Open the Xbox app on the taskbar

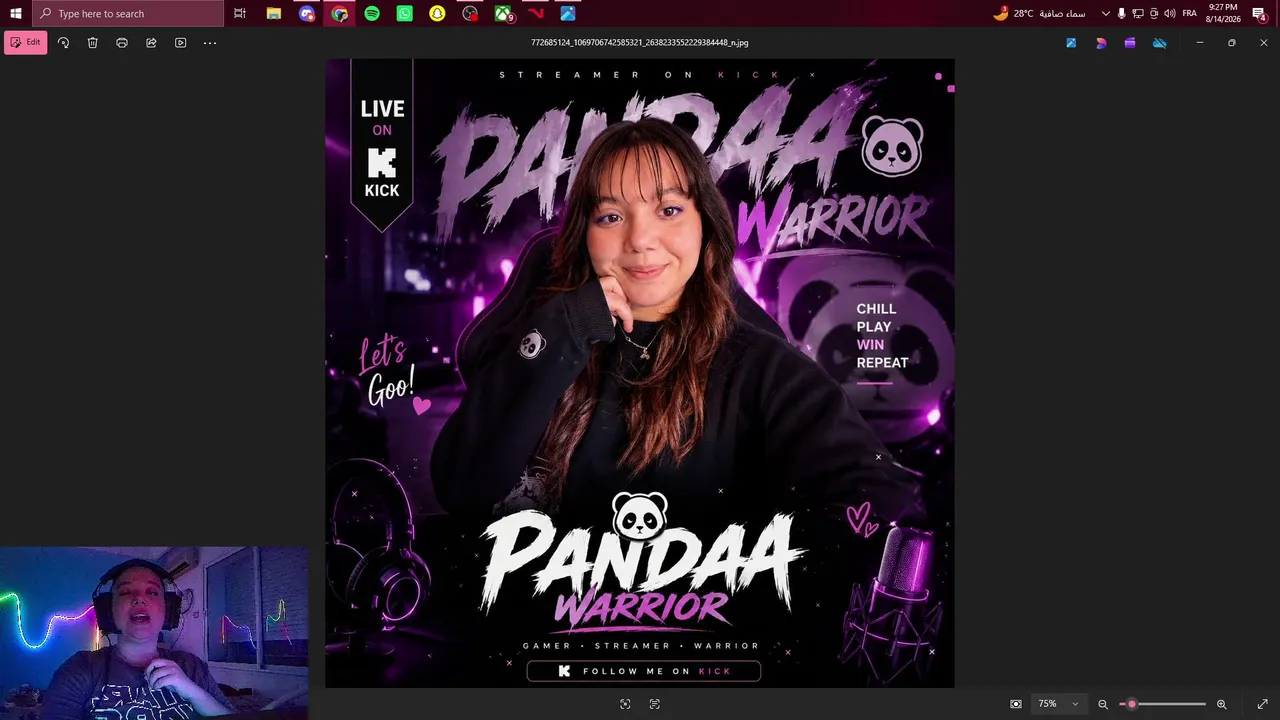pyautogui.click(x=503, y=13)
